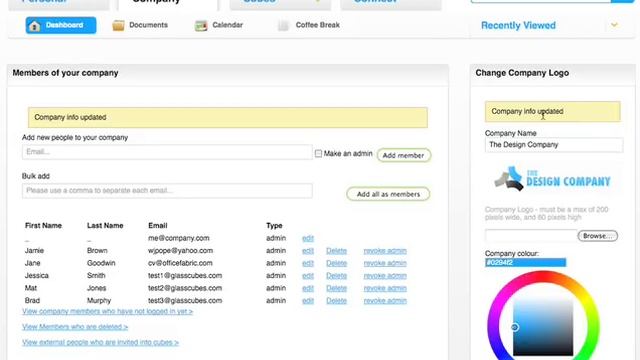Click edit for me@company.com

click(308, 238)
